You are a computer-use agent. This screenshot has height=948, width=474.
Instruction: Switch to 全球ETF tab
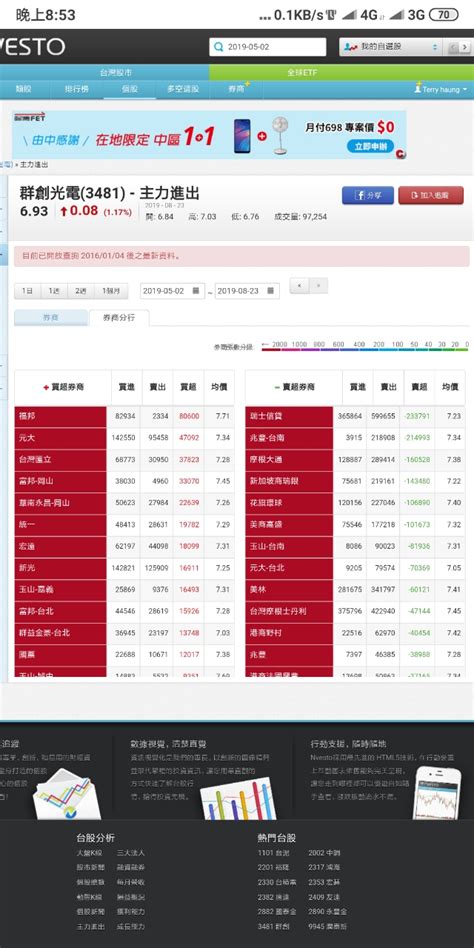point(302,72)
